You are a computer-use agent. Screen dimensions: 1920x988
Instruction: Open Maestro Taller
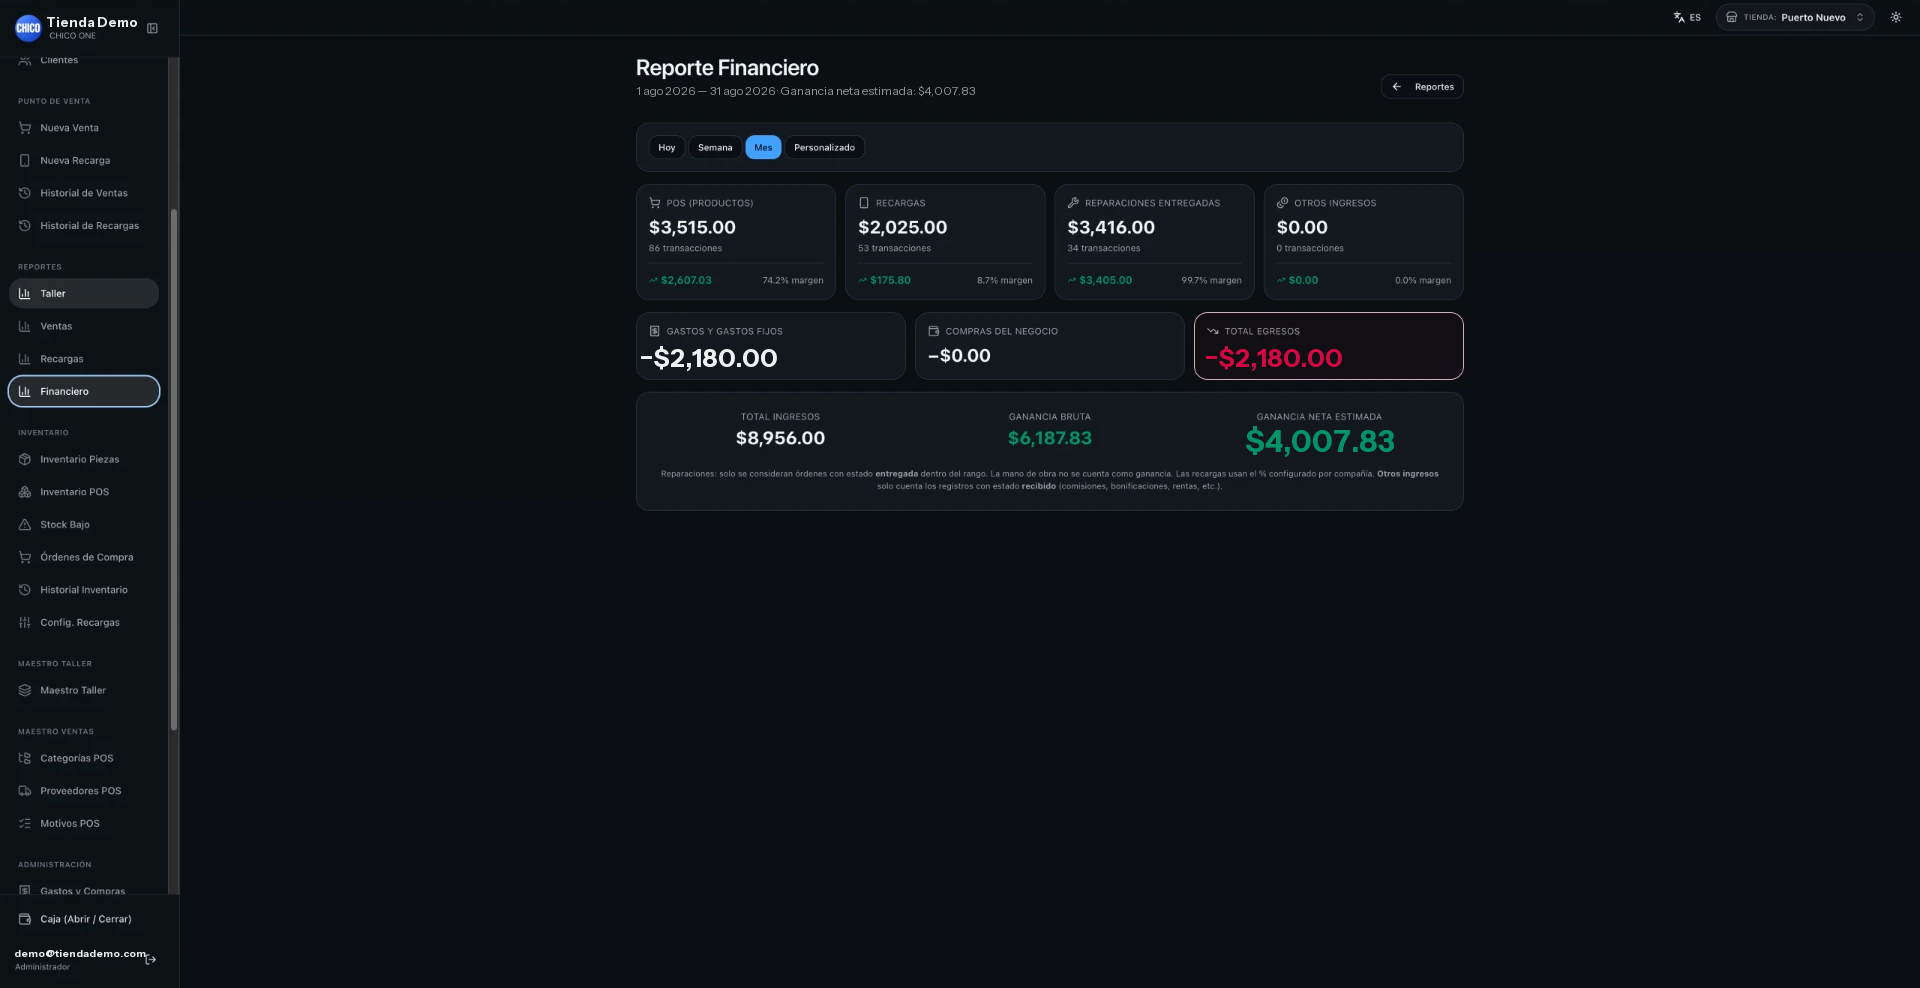[x=84, y=691]
